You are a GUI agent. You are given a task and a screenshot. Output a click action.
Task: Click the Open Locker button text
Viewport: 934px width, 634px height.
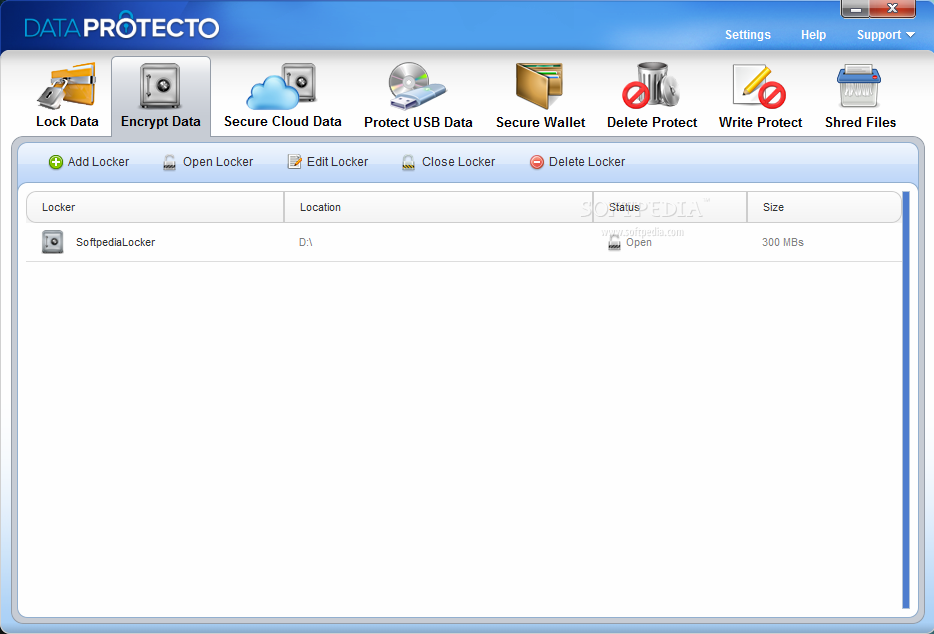218,162
